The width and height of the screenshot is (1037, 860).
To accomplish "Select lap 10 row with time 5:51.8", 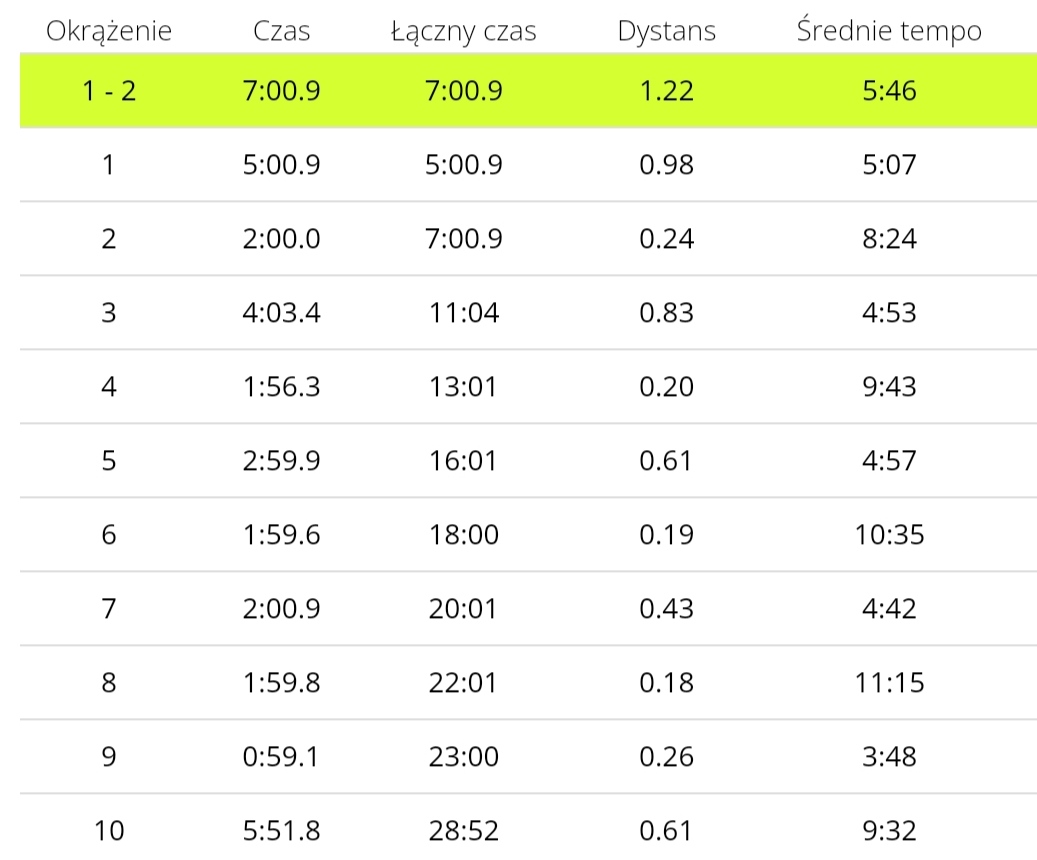I will coord(528,828).
